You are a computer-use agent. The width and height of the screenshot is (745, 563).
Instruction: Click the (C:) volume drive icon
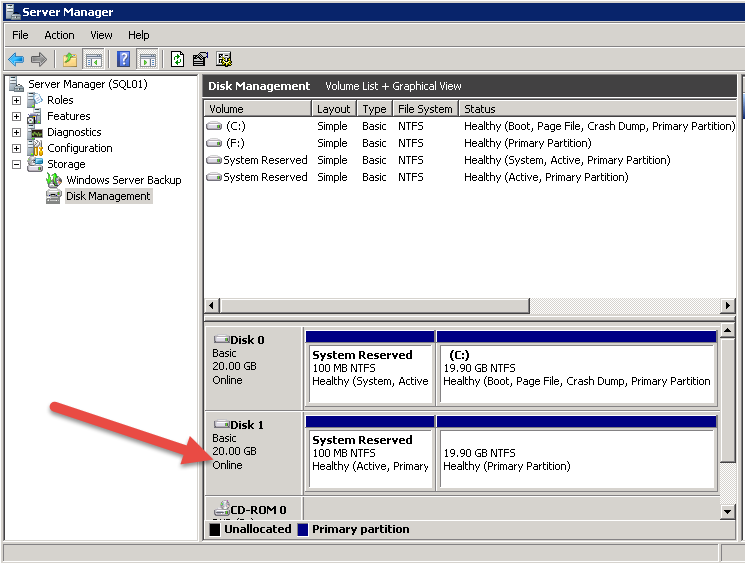point(214,126)
